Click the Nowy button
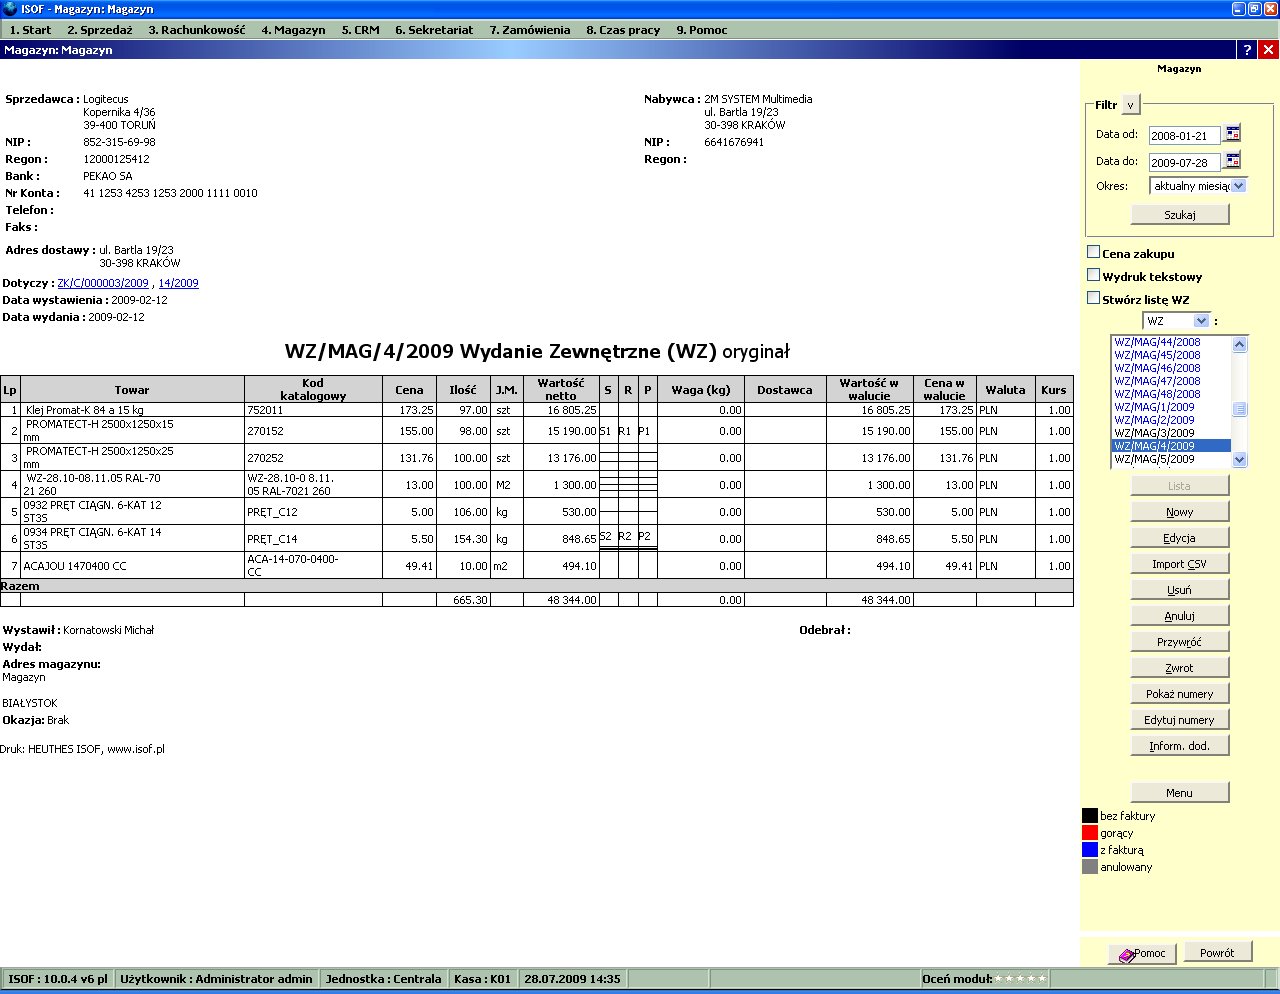 (1180, 512)
